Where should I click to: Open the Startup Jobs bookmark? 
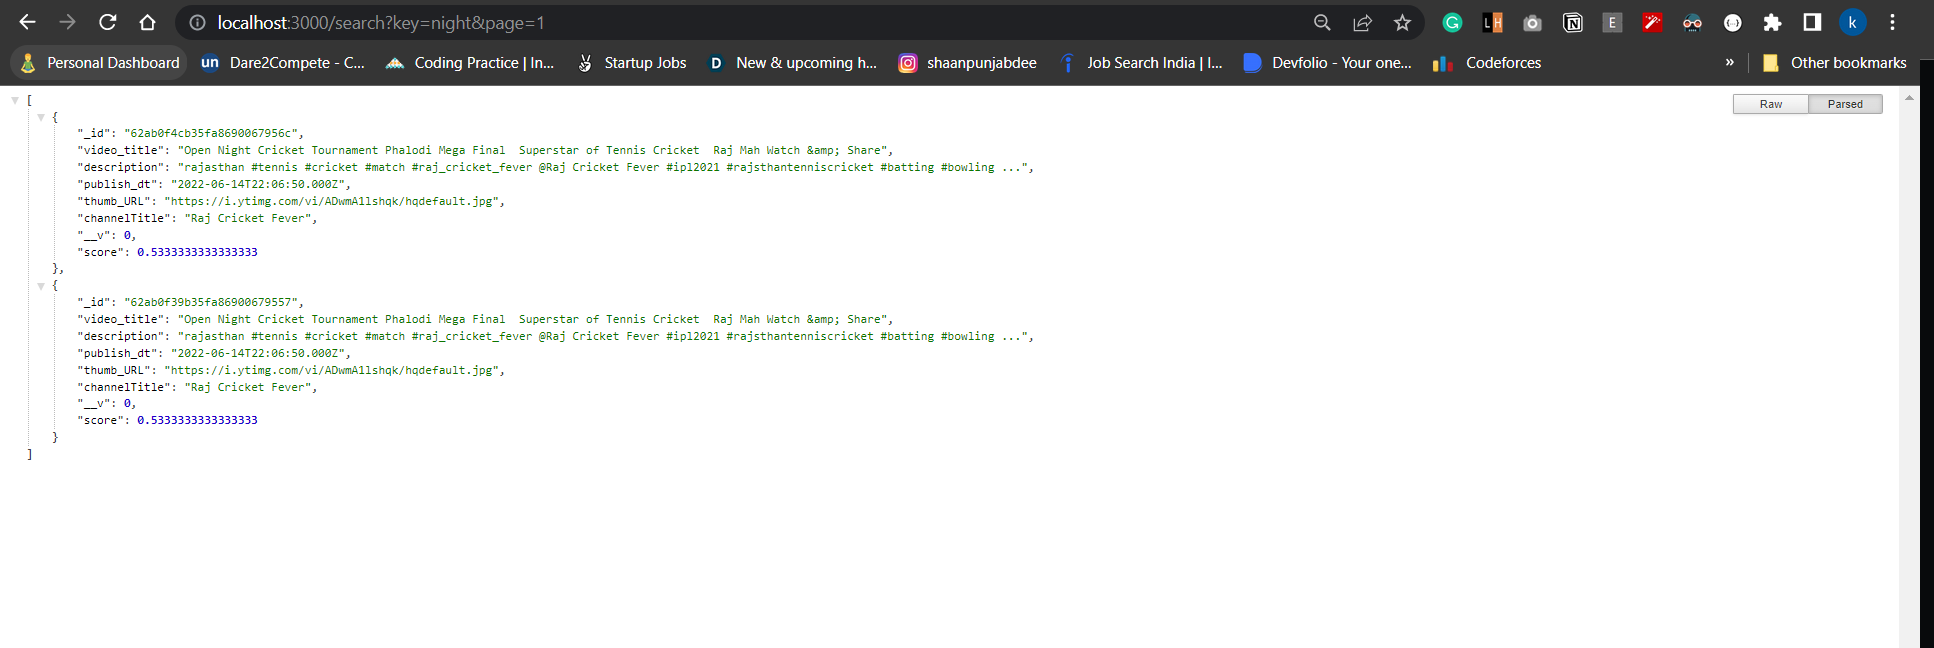click(x=632, y=63)
